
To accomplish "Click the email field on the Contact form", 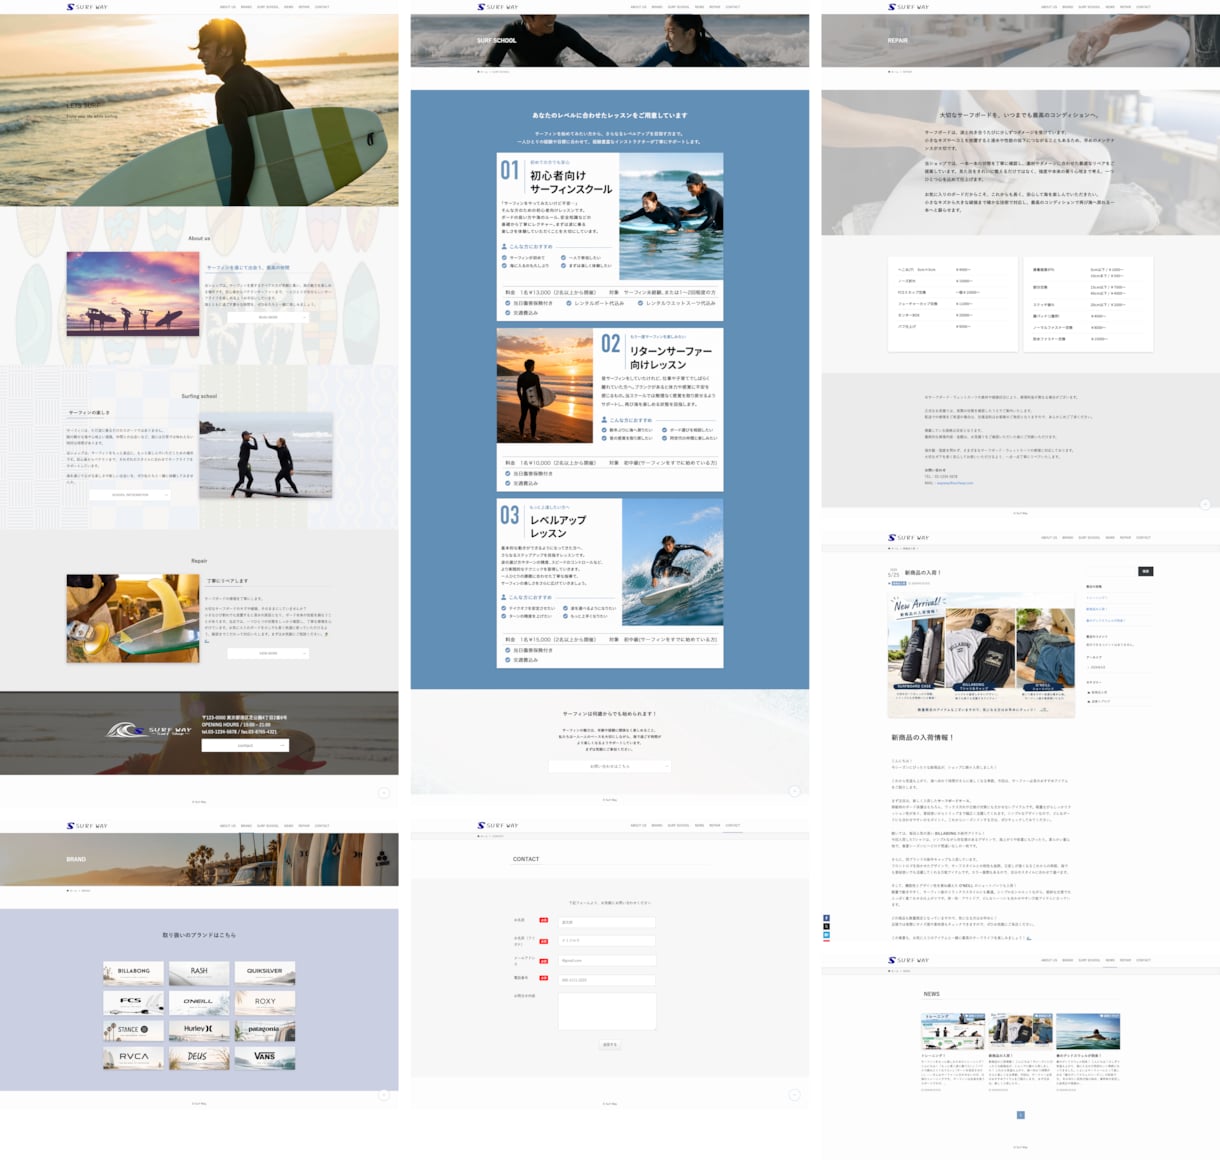I will pos(607,960).
